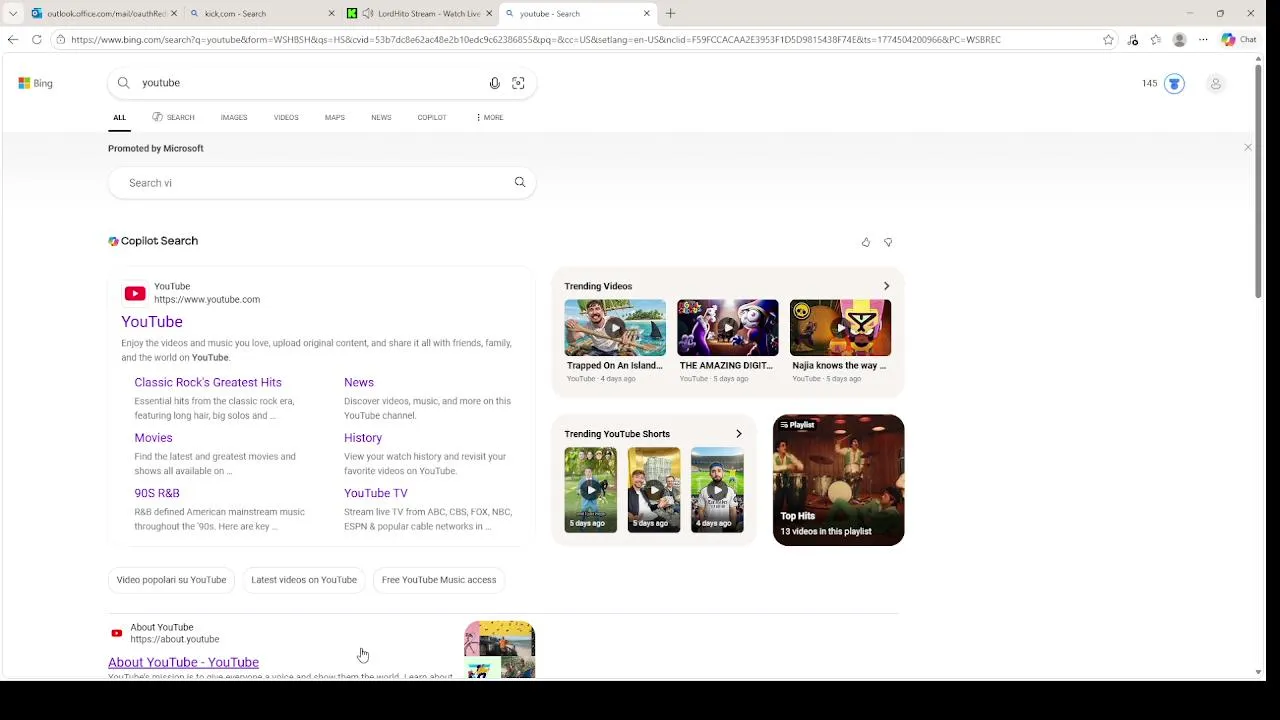Image resolution: width=1280 pixels, height=720 pixels.
Task: Mute the LordHito Stream tab audio icon
Action: 367,14
